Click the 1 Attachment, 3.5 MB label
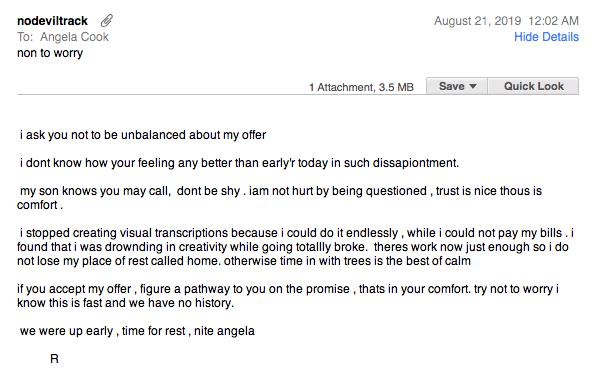The width and height of the screenshot is (600, 374). [x=361, y=87]
